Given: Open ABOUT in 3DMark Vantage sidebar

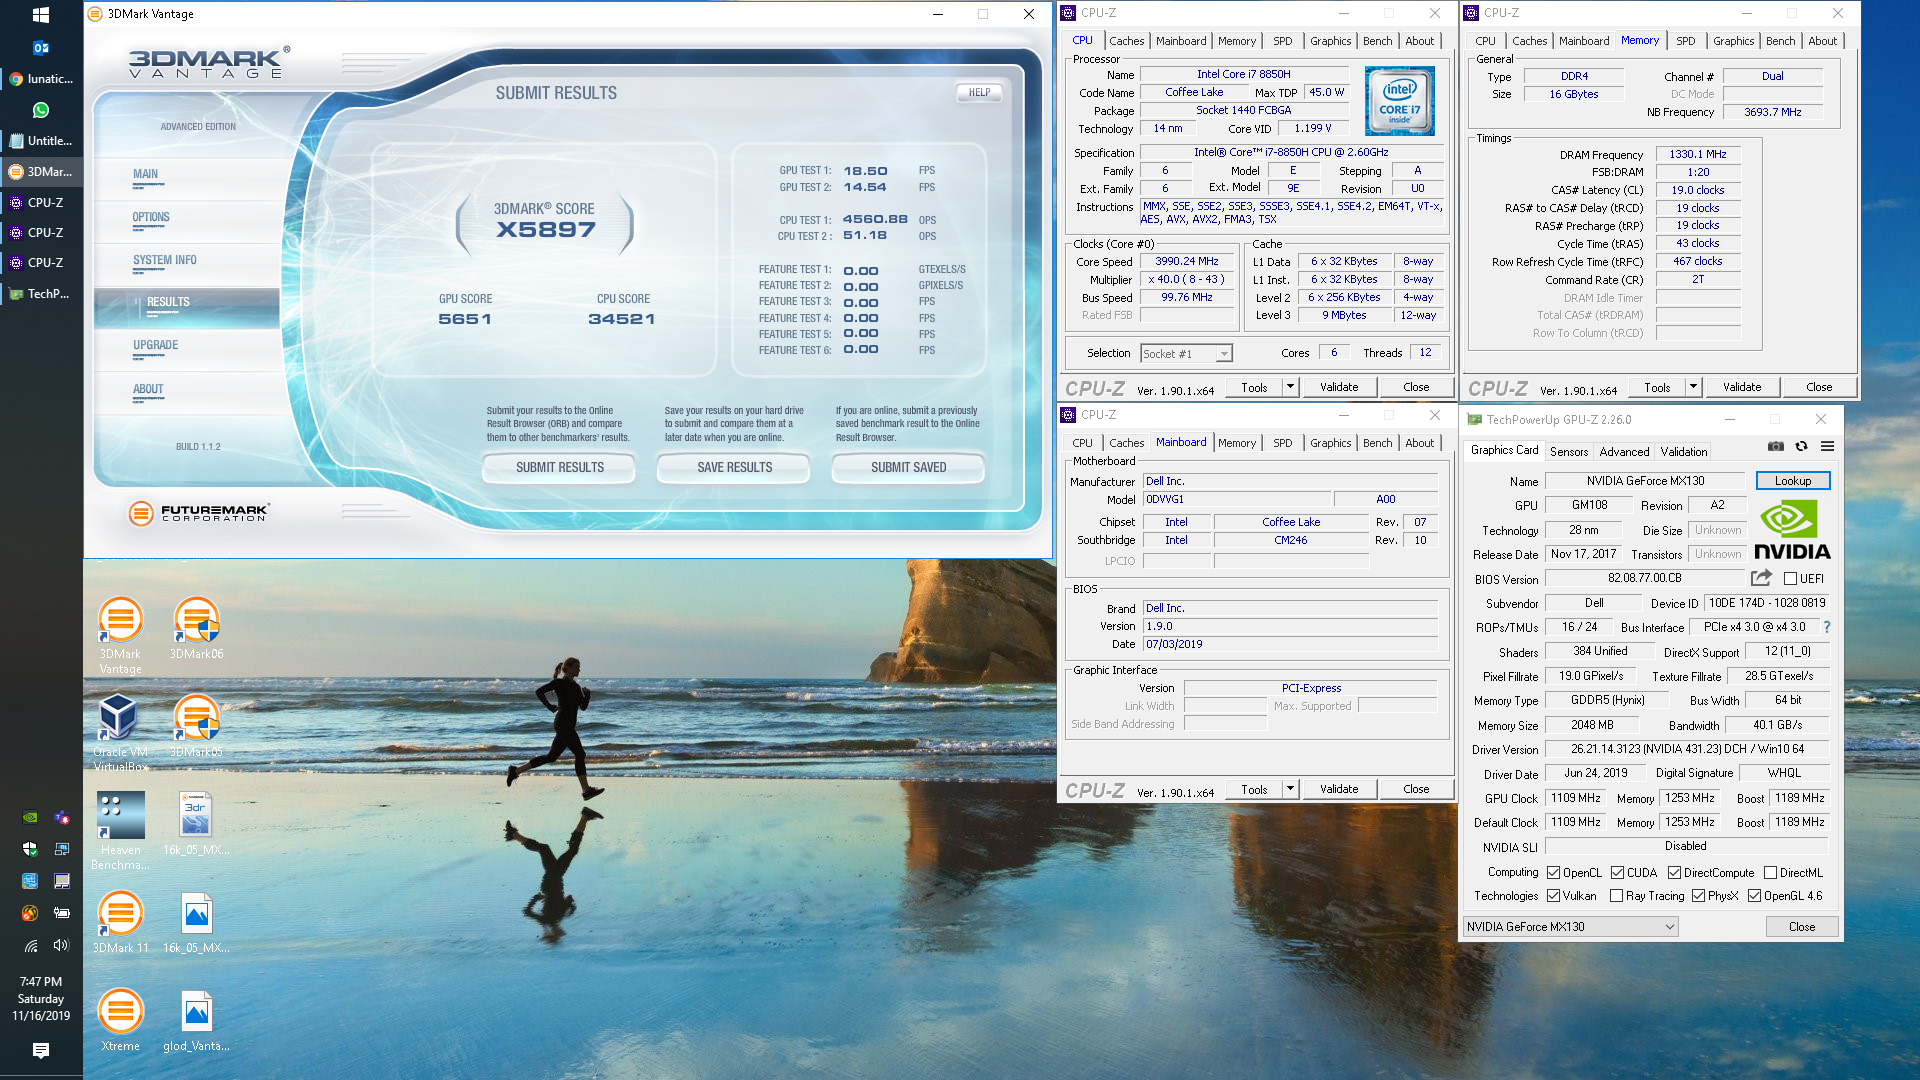Looking at the screenshot, I should coord(148,389).
